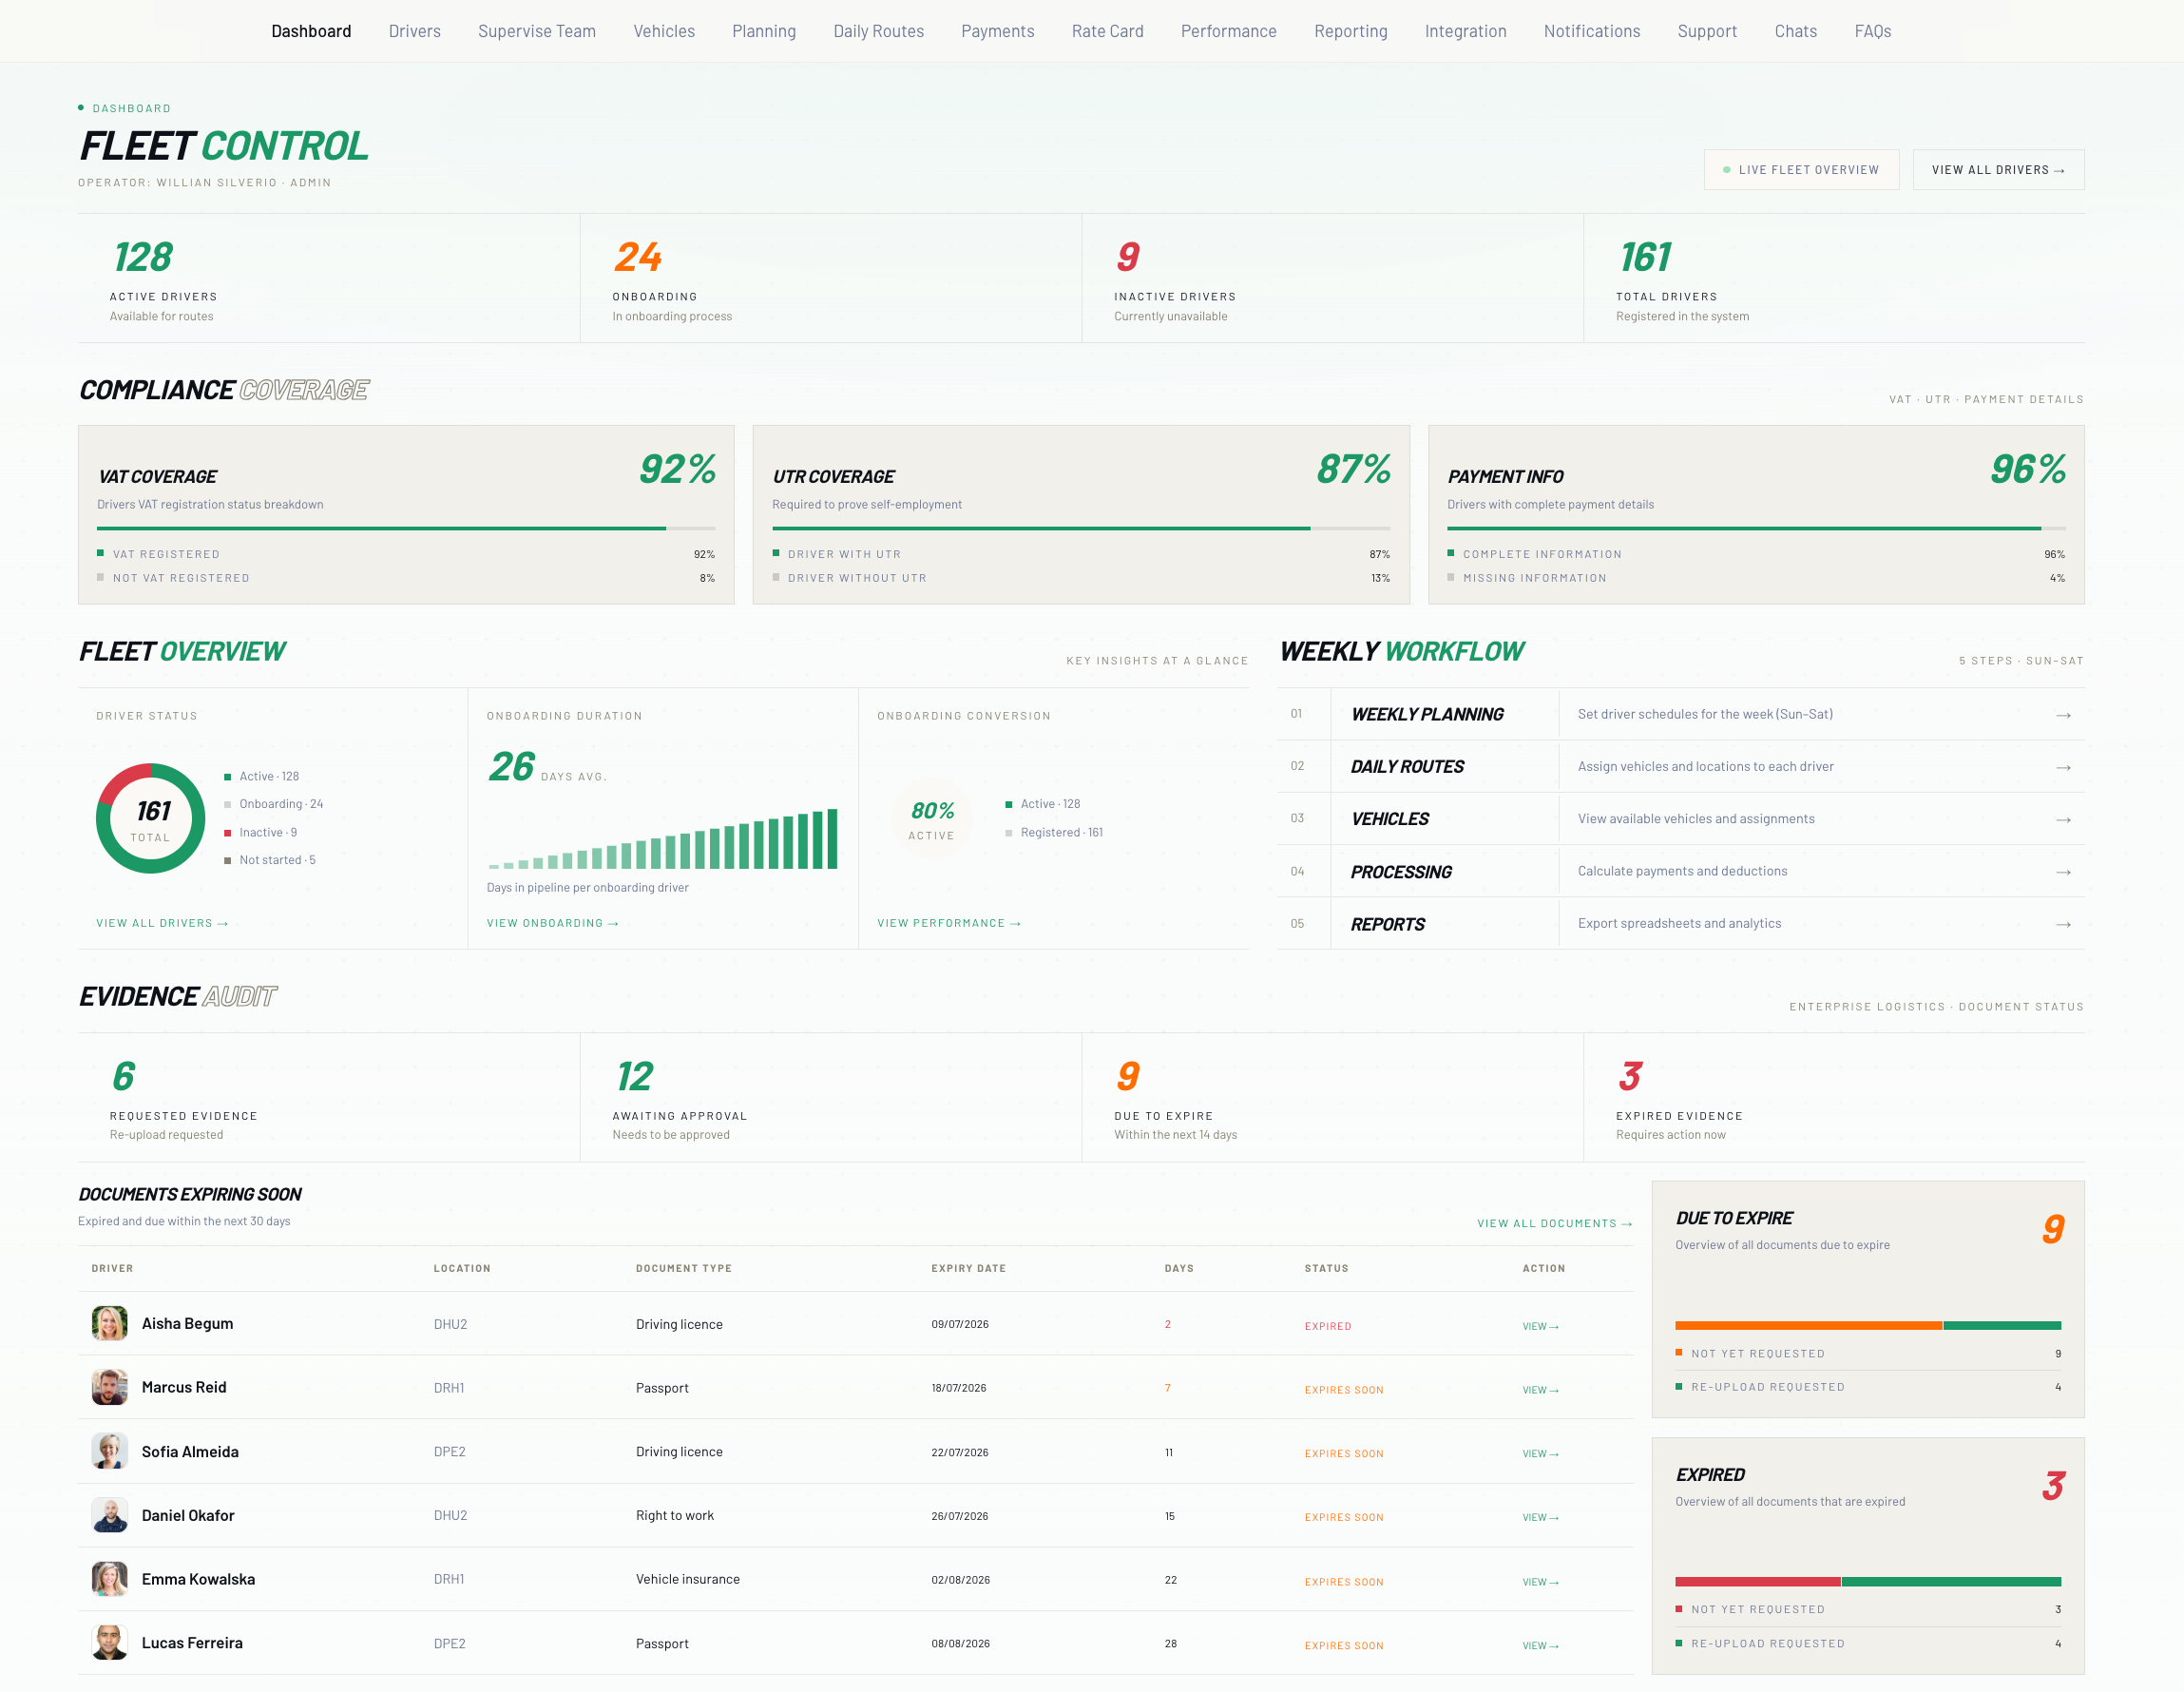Click View link for Aisha Begum

point(1540,1326)
